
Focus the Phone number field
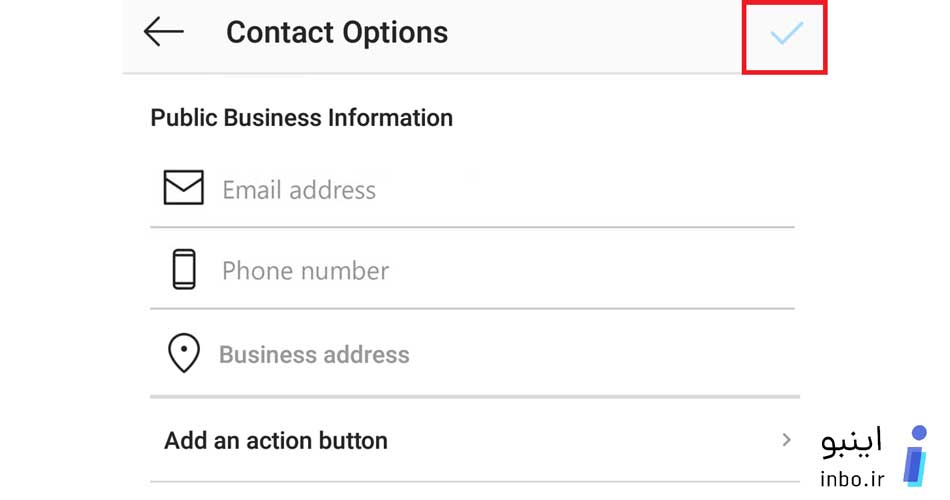[473, 270]
